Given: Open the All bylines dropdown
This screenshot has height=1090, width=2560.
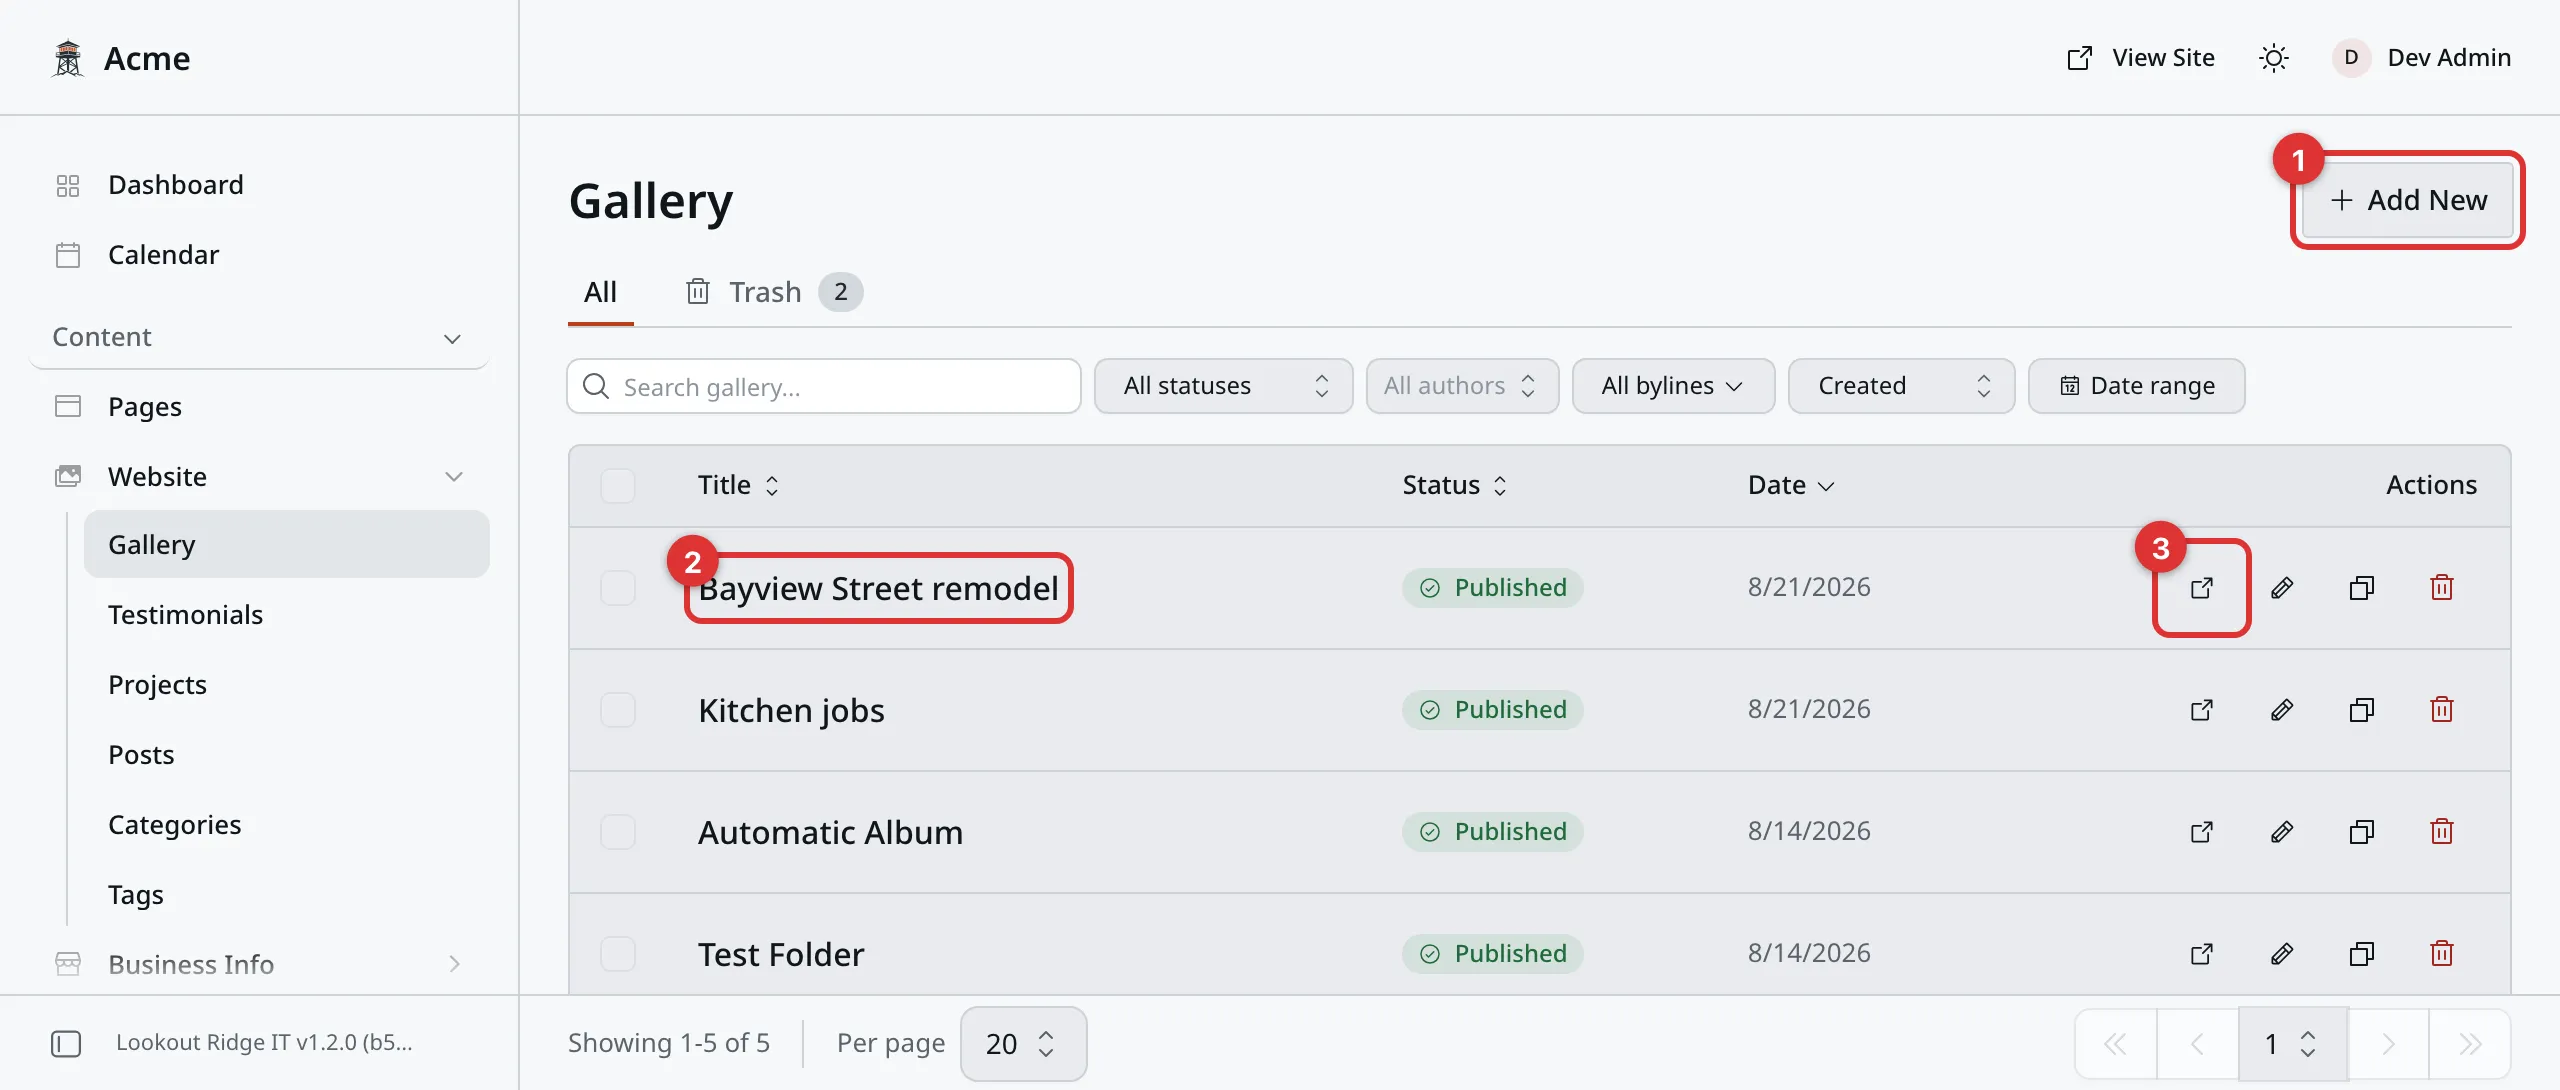Looking at the screenshot, I should [1673, 386].
